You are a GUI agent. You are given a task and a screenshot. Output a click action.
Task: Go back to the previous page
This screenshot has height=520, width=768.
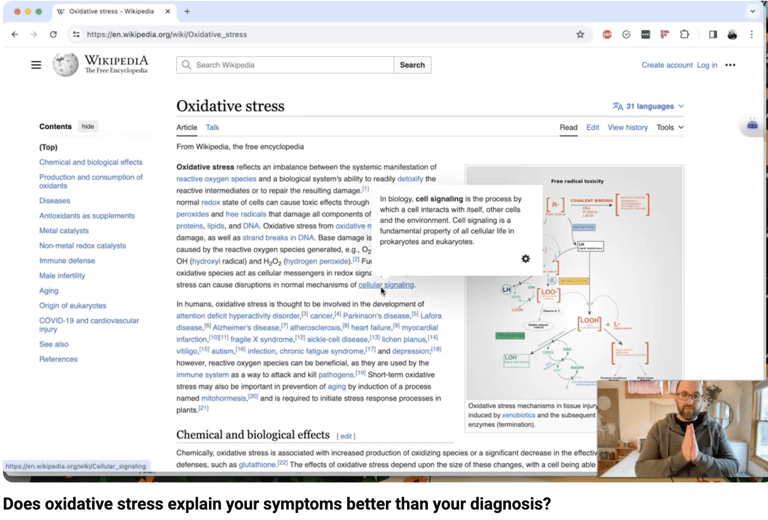coord(15,34)
